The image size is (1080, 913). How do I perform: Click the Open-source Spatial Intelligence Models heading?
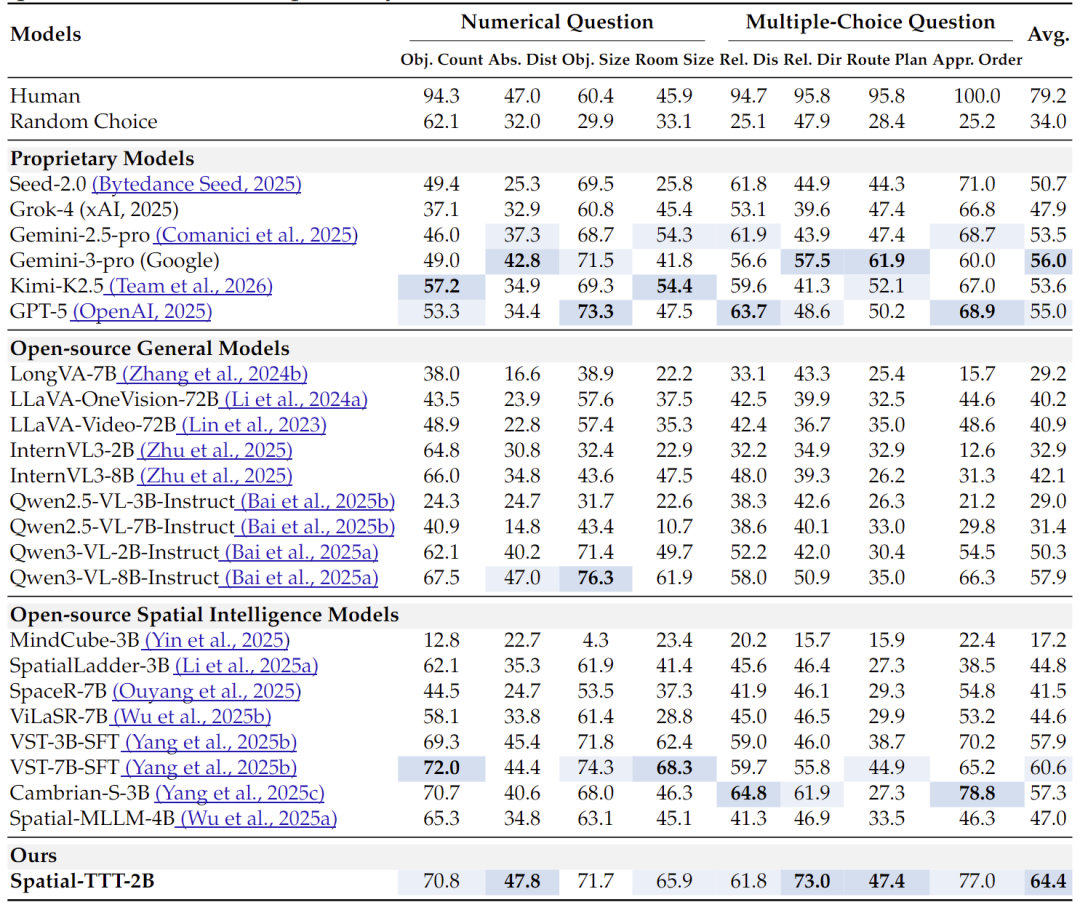(x=205, y=616)
